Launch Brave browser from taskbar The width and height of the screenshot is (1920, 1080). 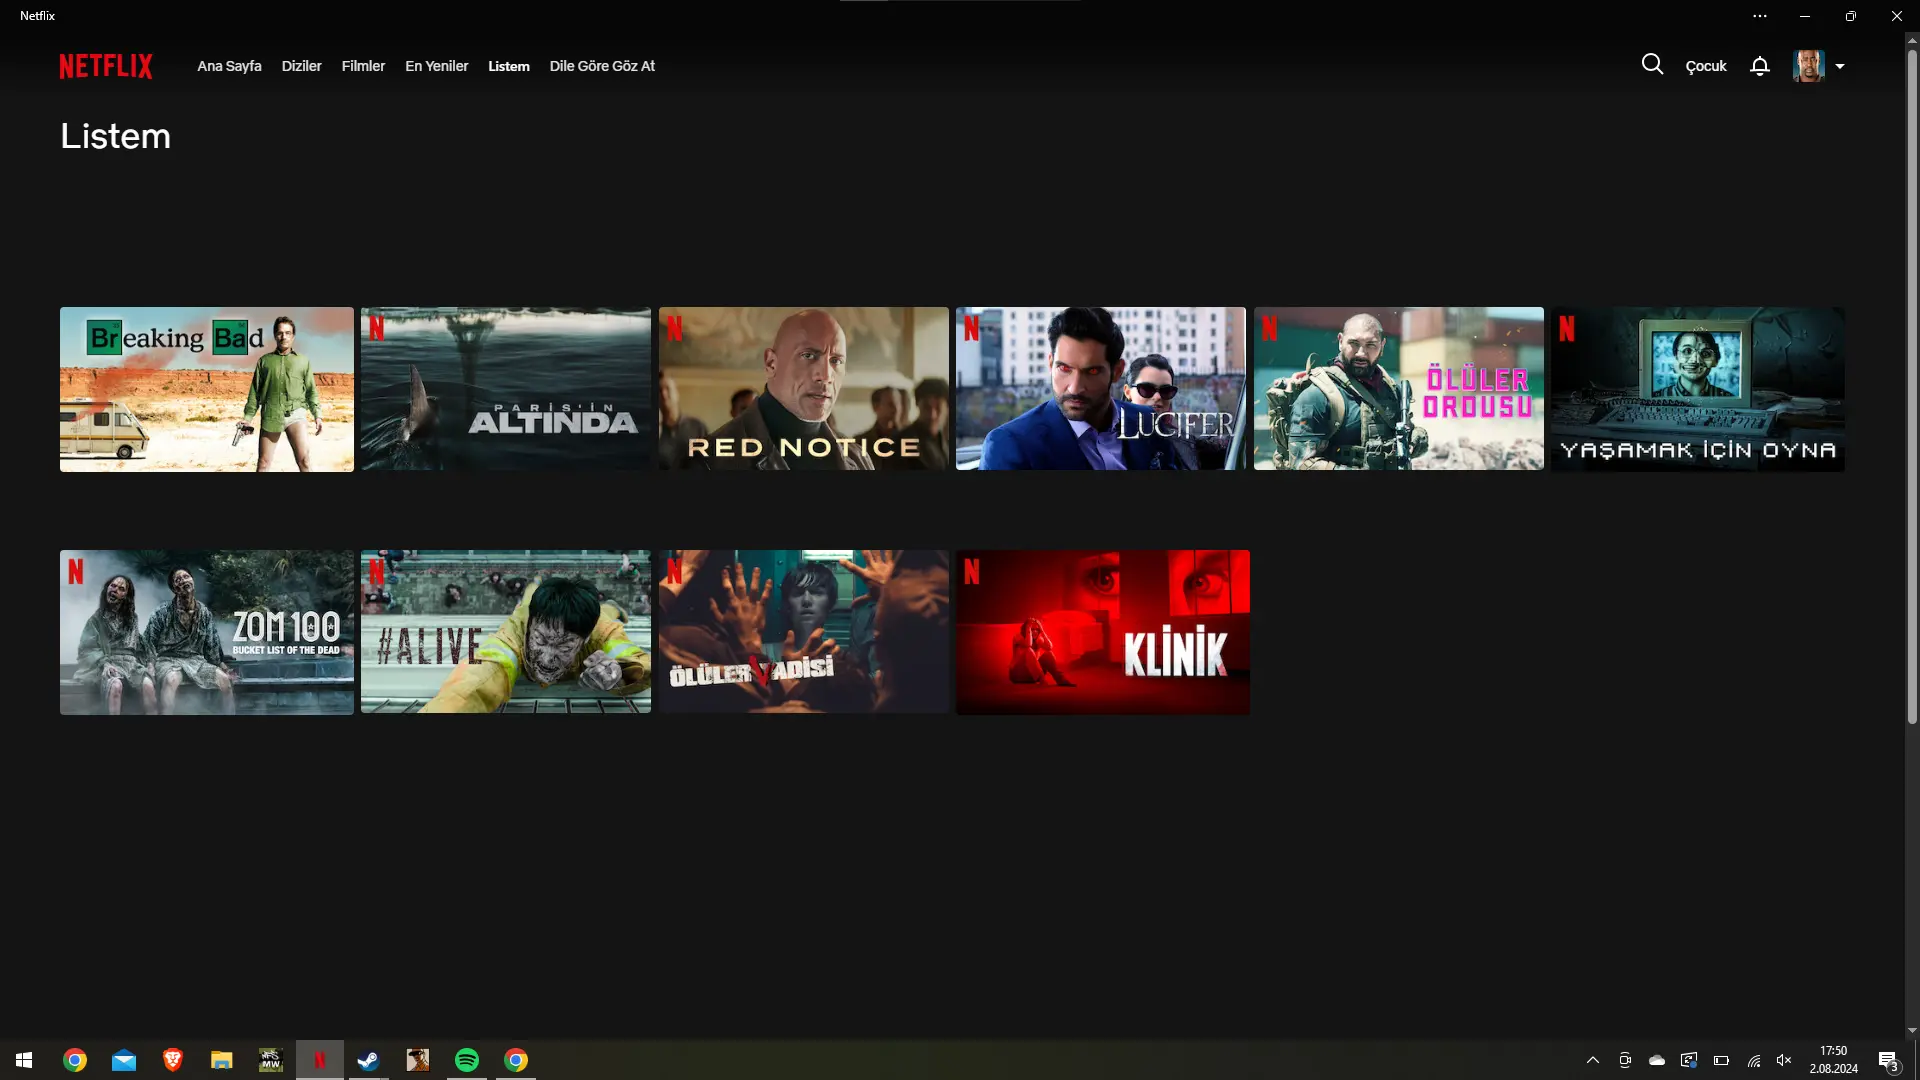pos(173,1060)
